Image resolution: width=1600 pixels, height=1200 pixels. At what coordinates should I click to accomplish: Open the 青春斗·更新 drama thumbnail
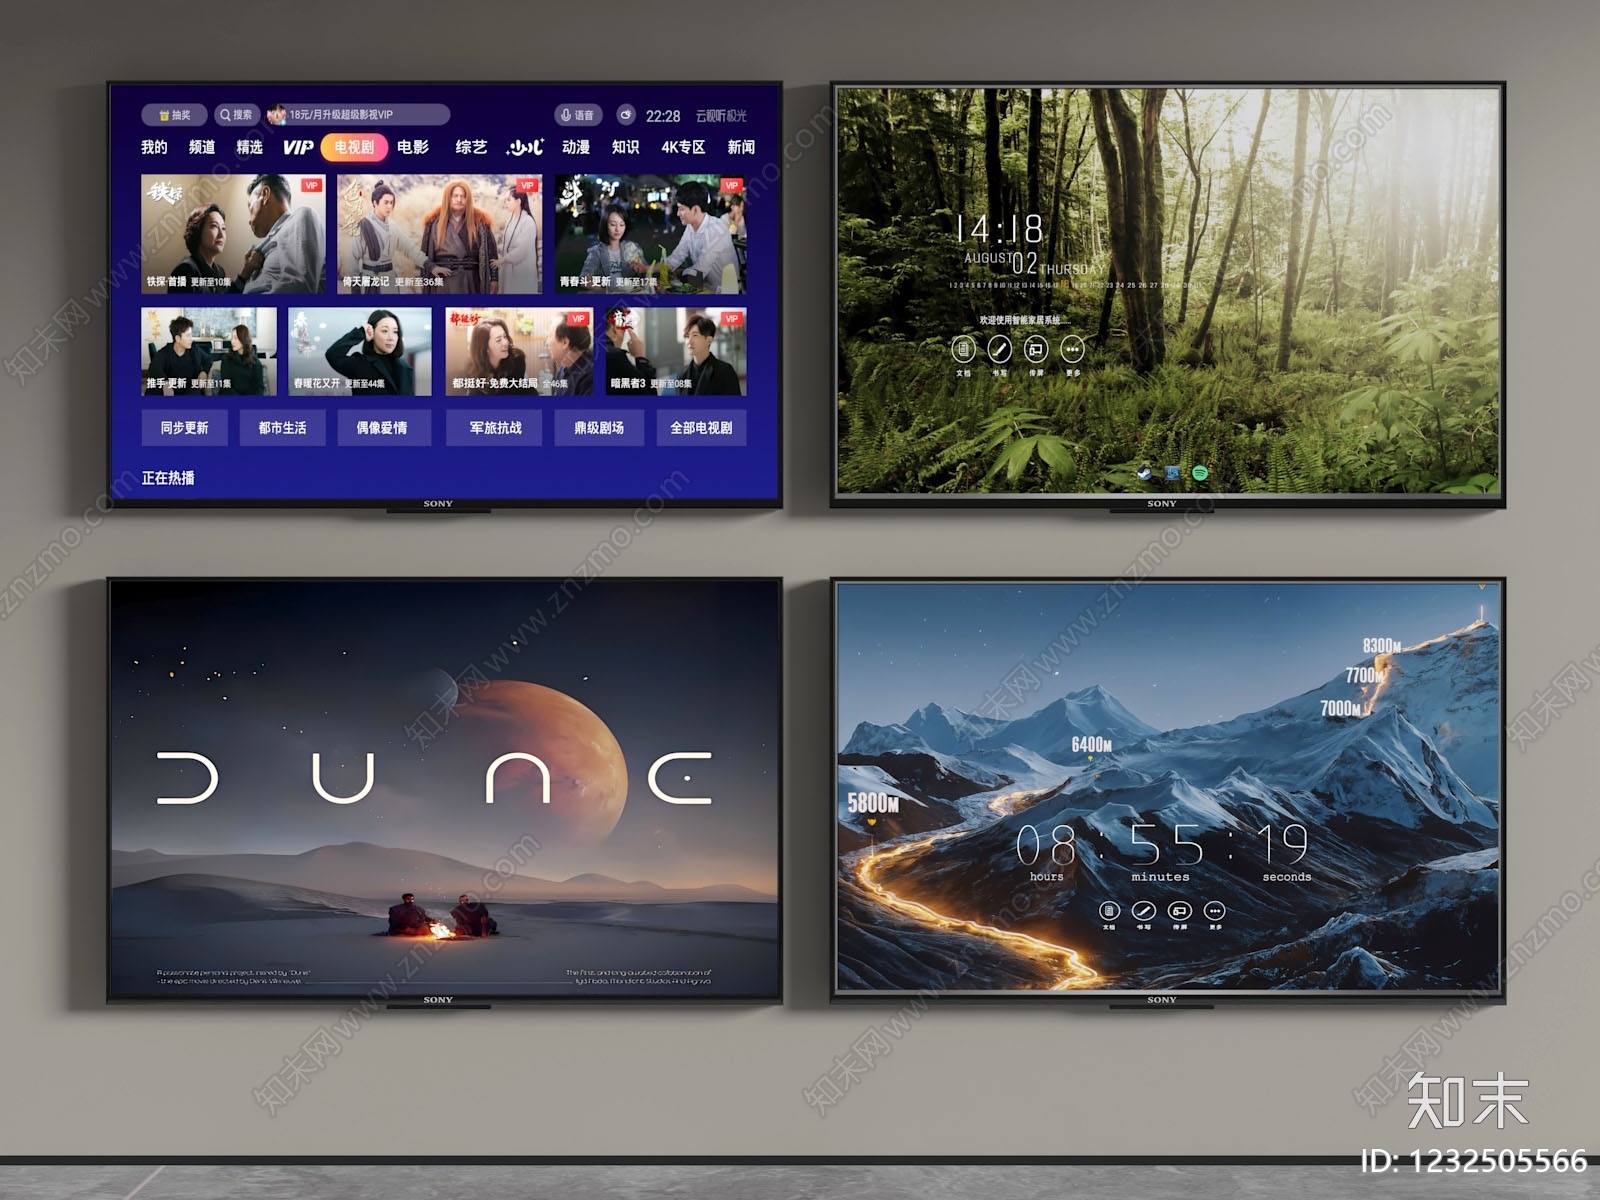[x=650, y=234]
